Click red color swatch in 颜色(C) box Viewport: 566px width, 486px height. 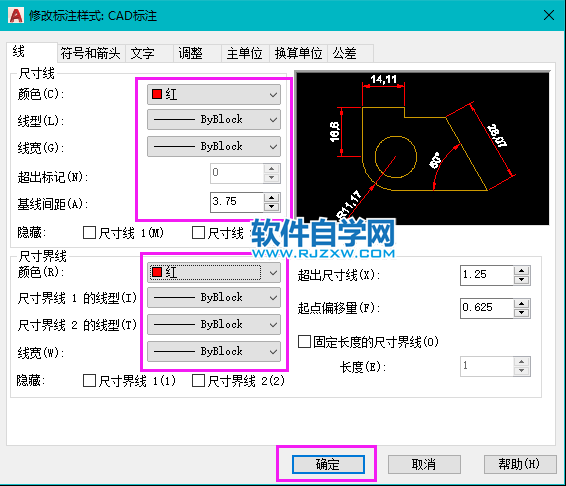point(157,94)
